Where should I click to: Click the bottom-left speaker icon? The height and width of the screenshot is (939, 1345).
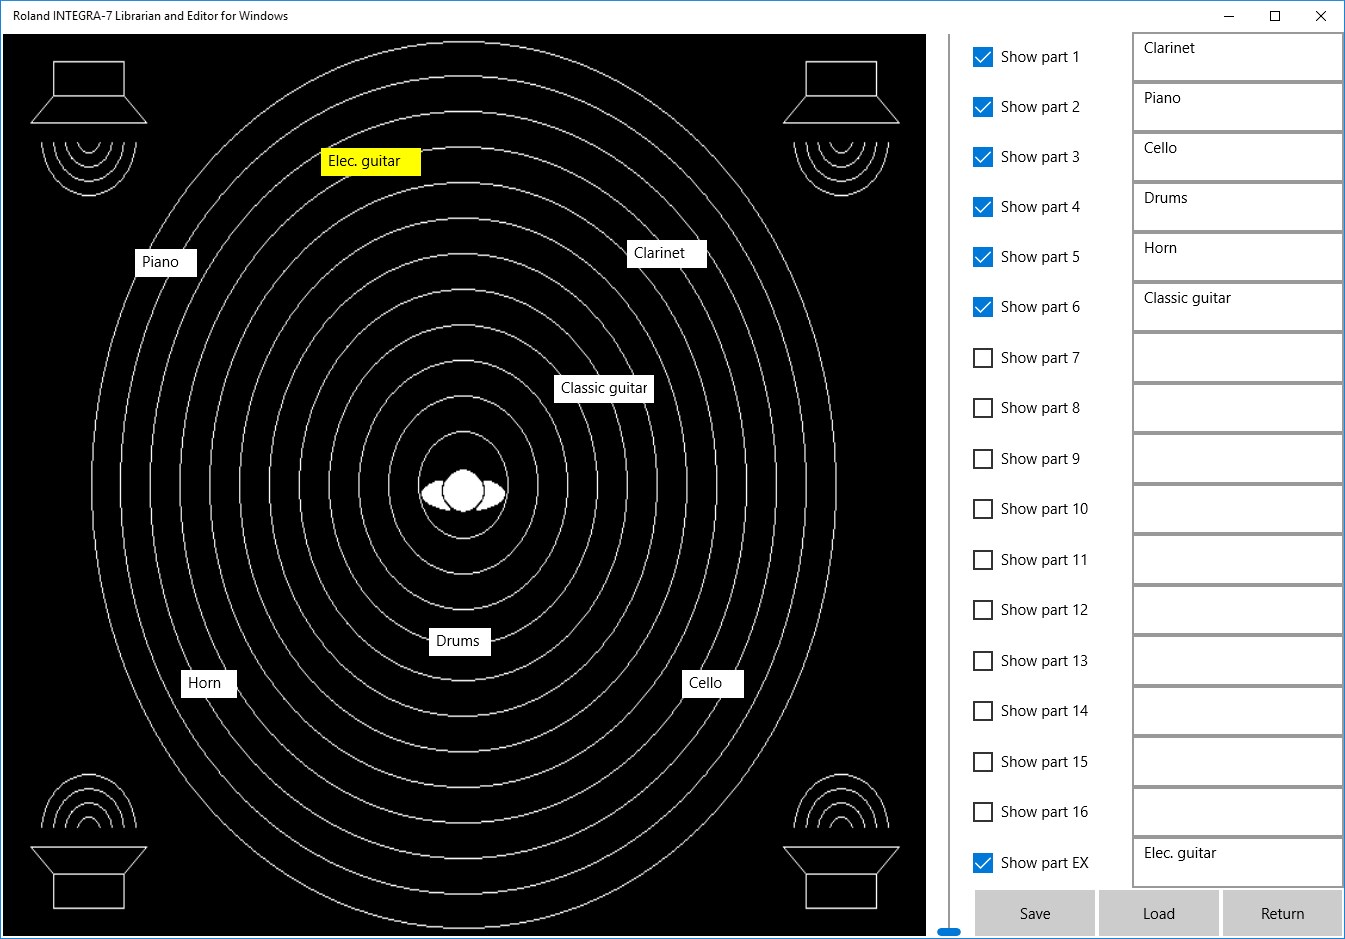point(89,841)
